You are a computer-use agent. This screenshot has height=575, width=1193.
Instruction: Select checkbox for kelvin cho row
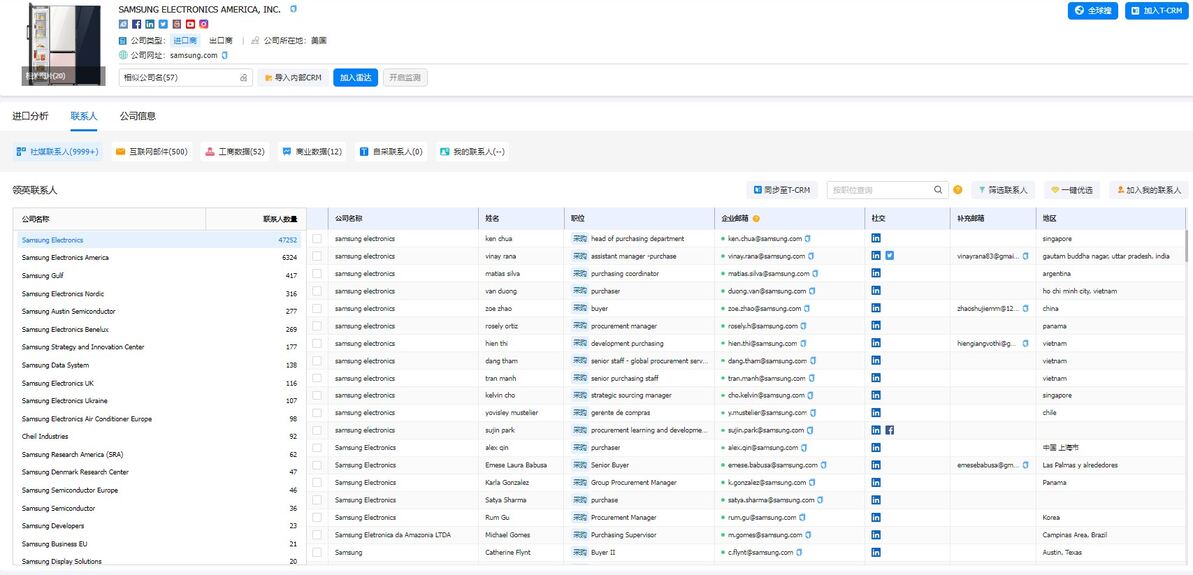pos(317,396)
